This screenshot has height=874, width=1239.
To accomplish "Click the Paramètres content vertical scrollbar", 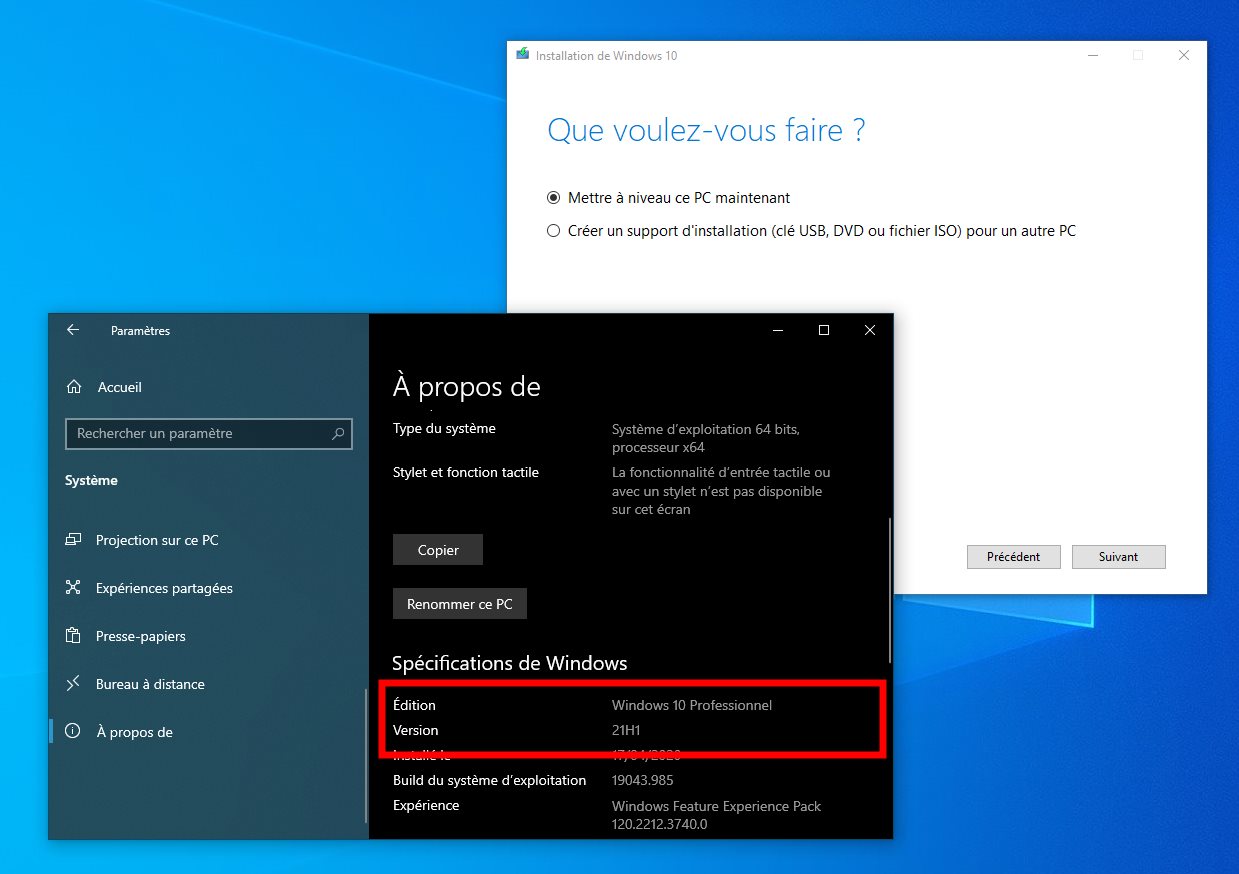I will [889, 590].
